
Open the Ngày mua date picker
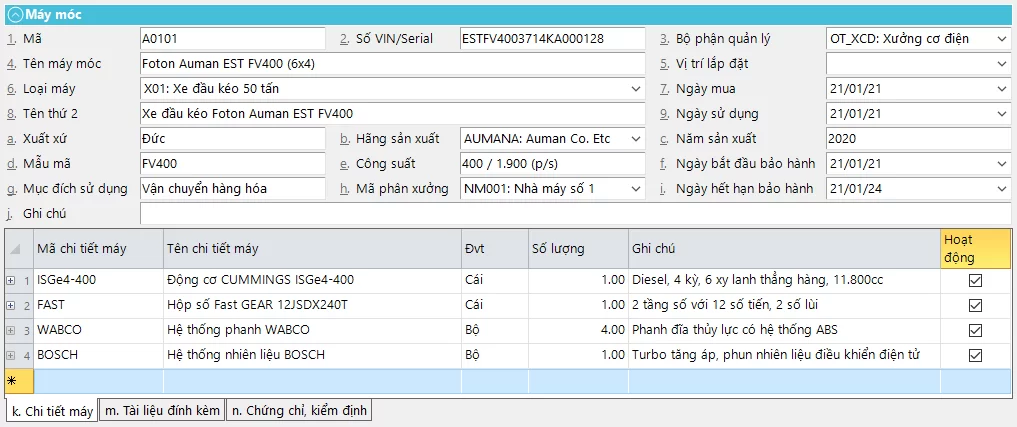click(1002, 89)
